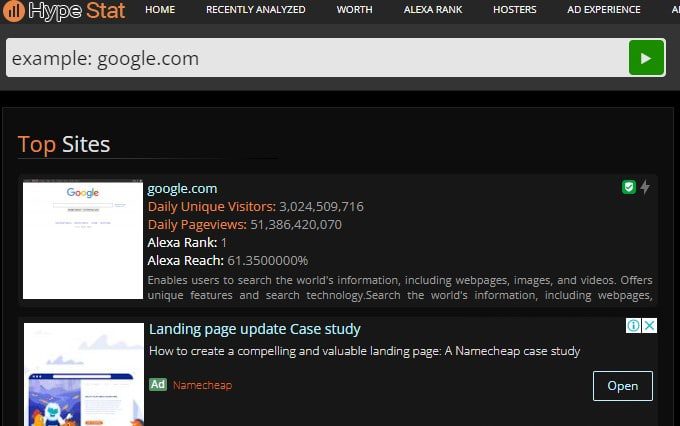
Task: Click the green Ad badge label
Action: 158,384
